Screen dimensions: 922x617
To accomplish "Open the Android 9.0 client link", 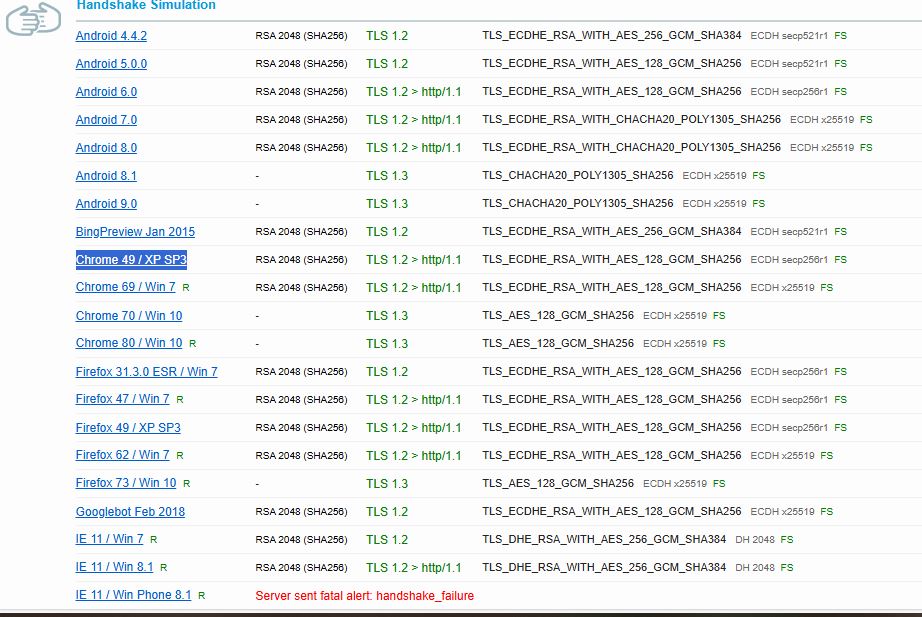I will [106, 204].
